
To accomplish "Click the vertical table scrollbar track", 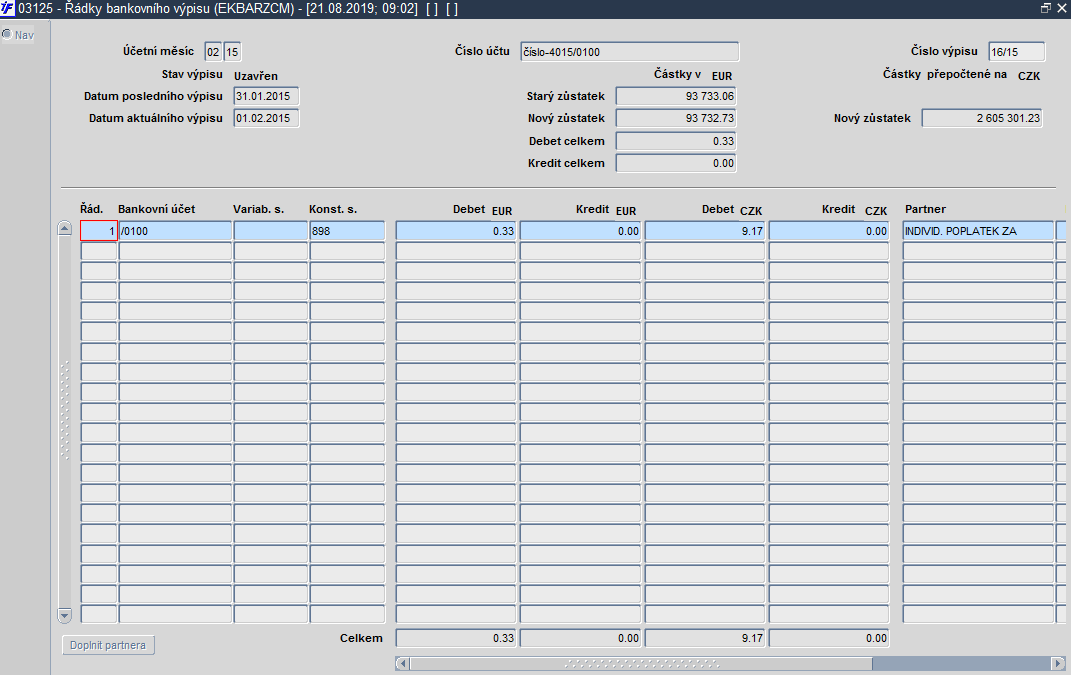I will point(64,422).
